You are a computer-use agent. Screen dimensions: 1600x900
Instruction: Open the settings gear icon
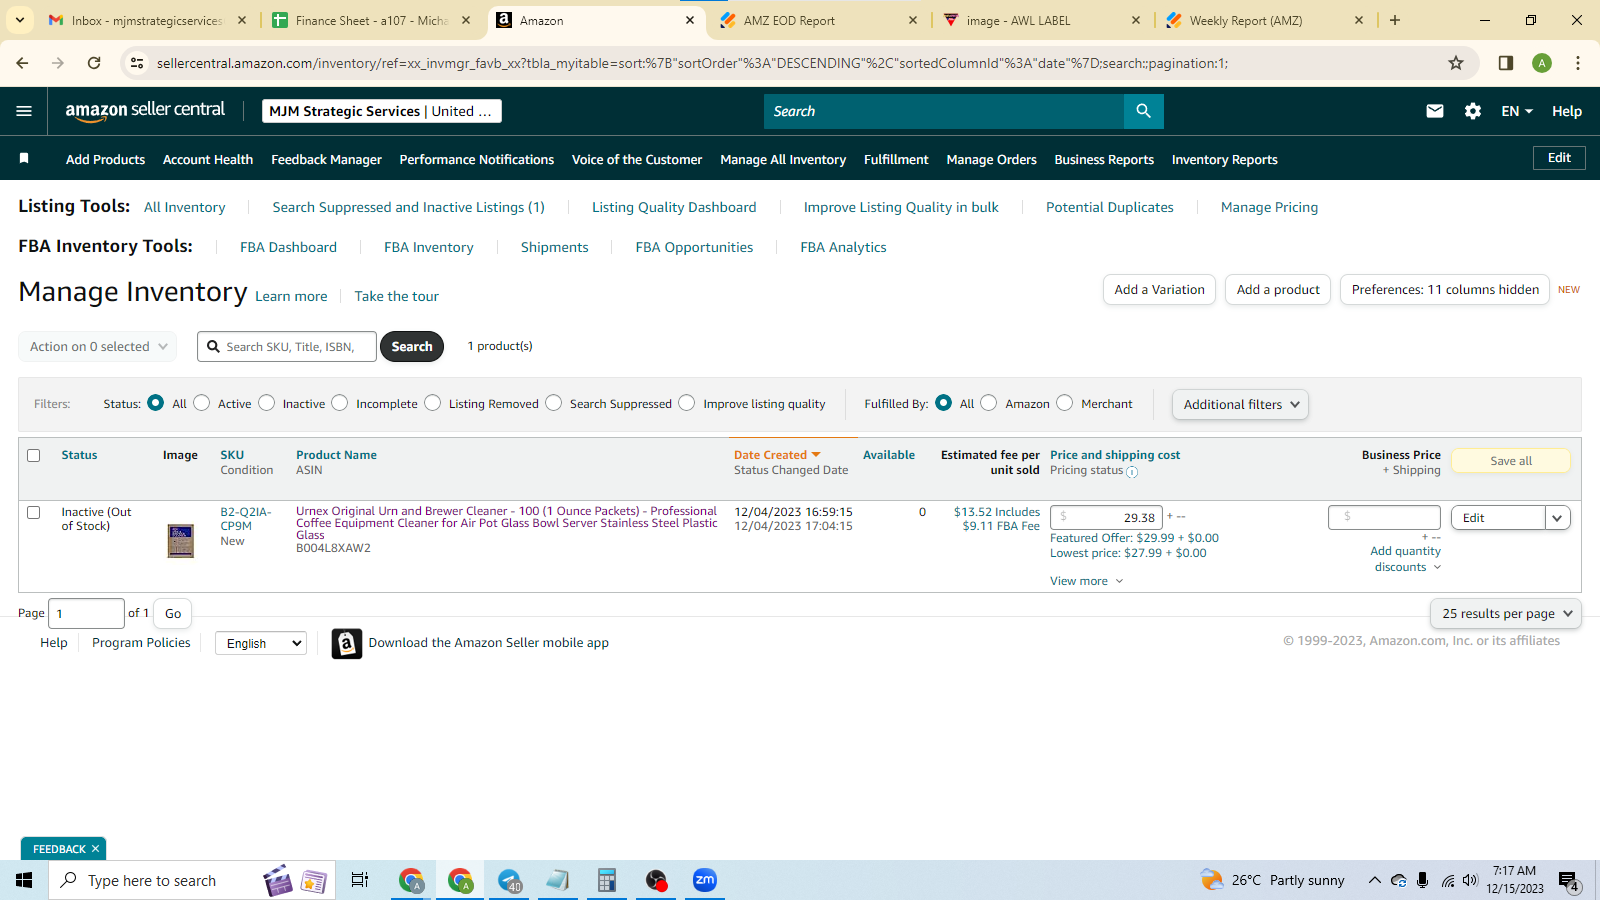pos(1473,111)
